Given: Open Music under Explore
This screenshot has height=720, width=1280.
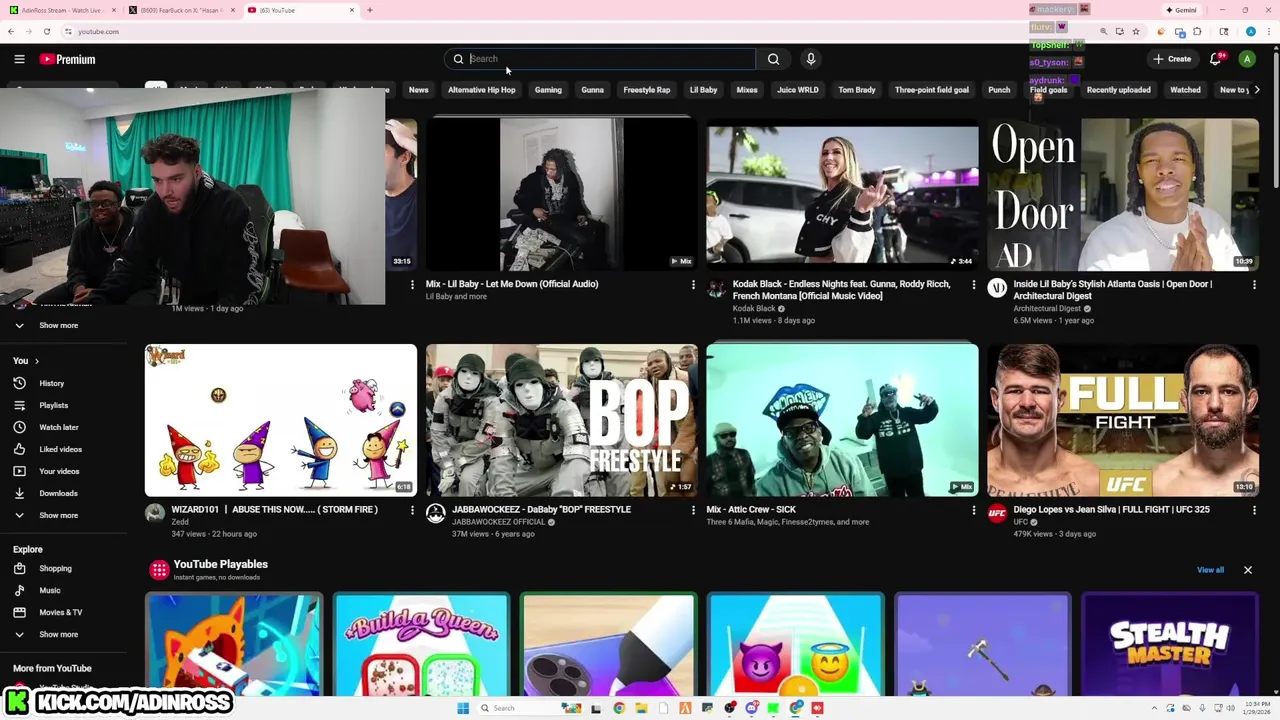Looking at the screenshot, I should point(50,590).
